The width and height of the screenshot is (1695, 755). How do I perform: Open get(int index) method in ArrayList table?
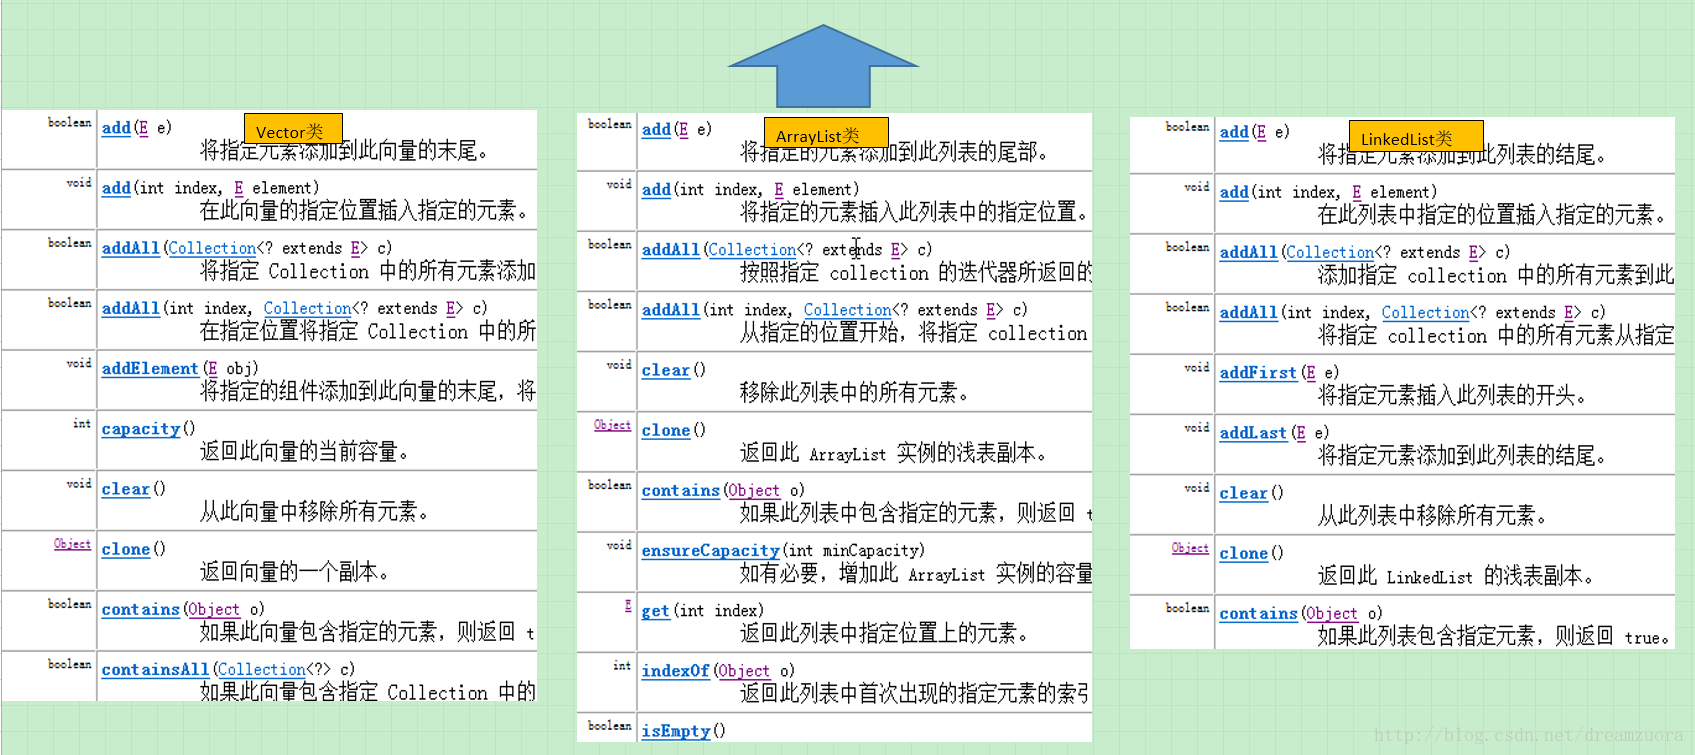coord(655,610)
